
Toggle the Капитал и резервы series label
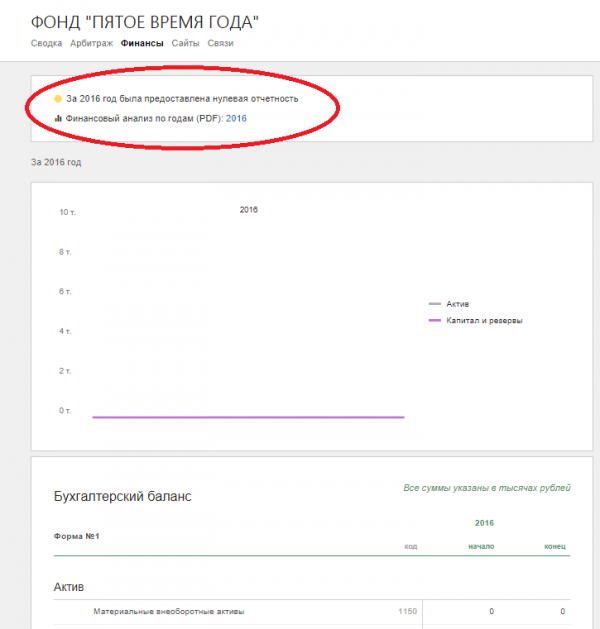(485, 320)
